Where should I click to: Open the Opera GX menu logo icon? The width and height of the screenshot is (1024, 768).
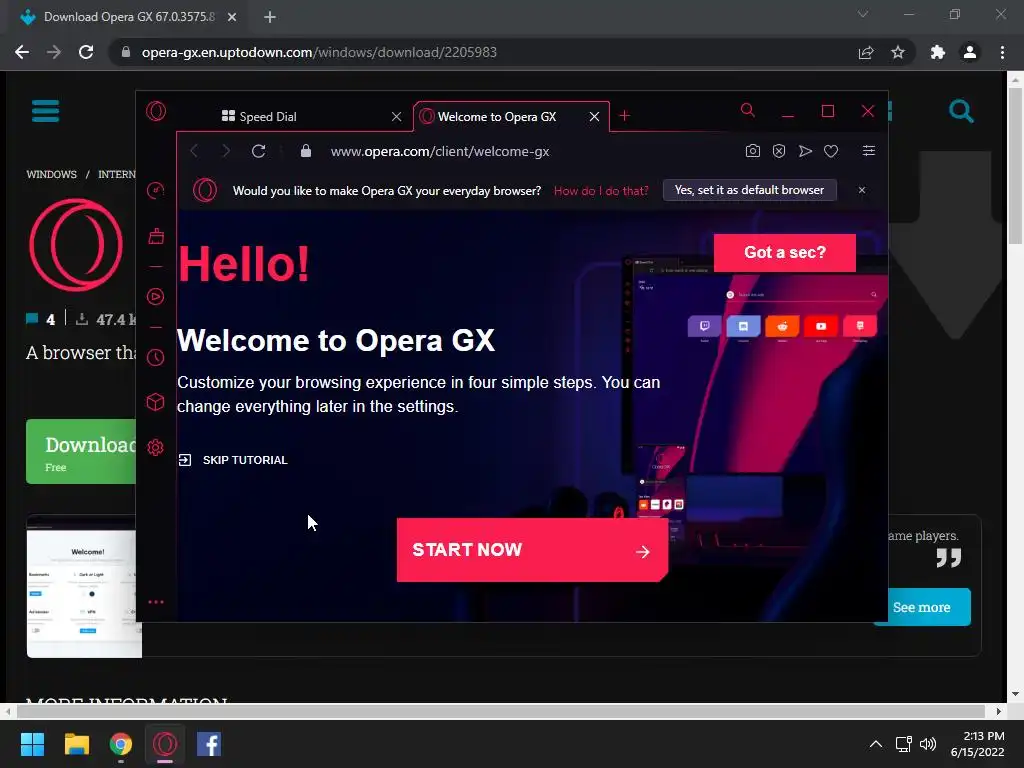tap(156, 112)
